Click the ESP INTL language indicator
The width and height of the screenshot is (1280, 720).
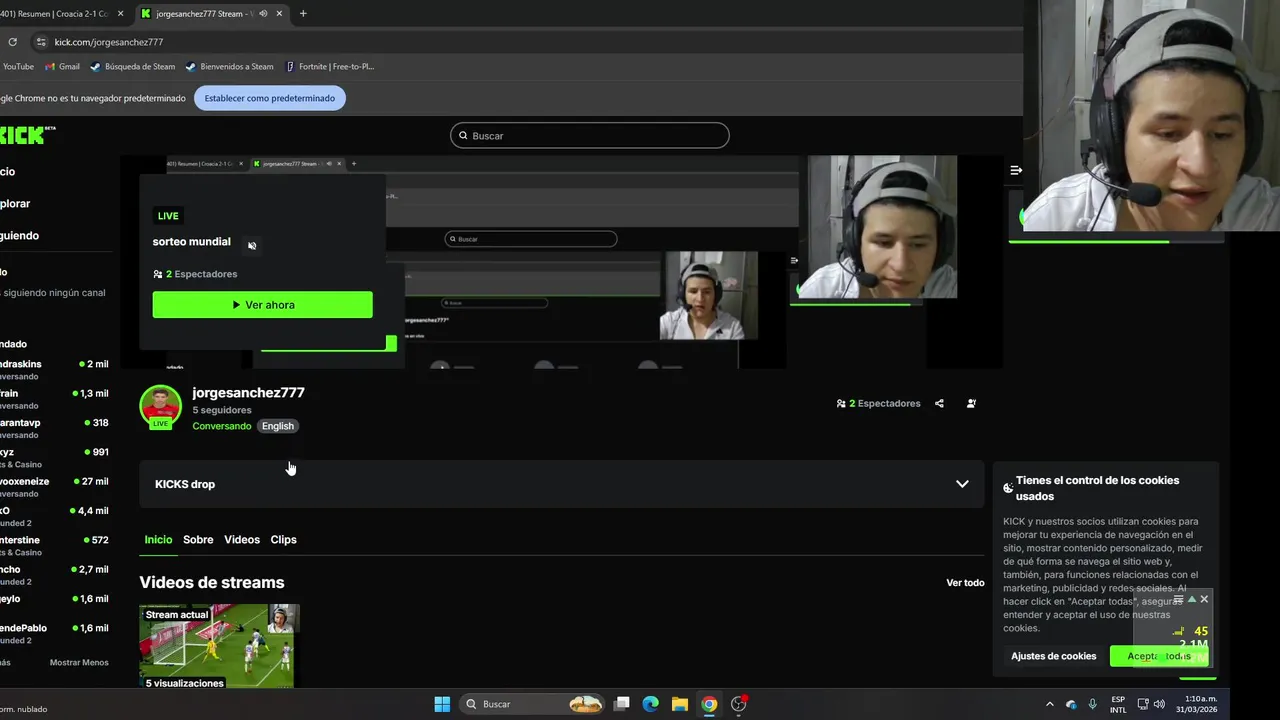coord(1118,704)
